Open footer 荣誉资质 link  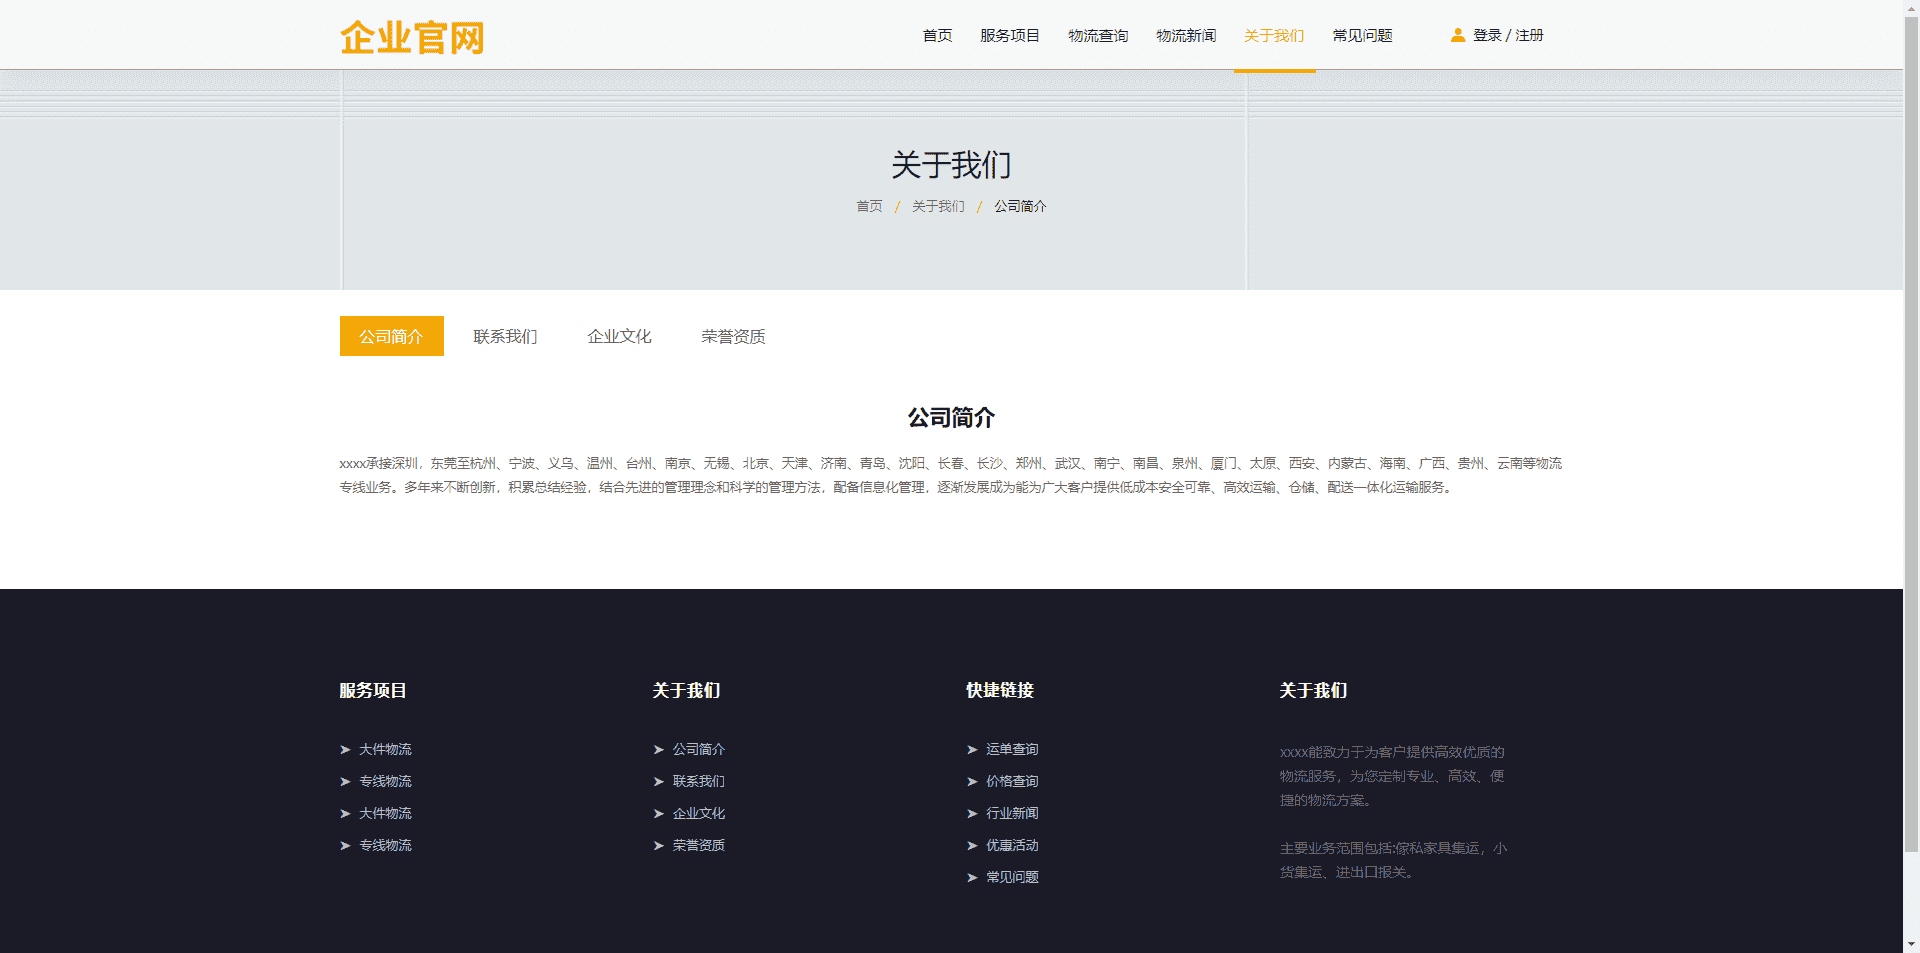pos(699,845)
